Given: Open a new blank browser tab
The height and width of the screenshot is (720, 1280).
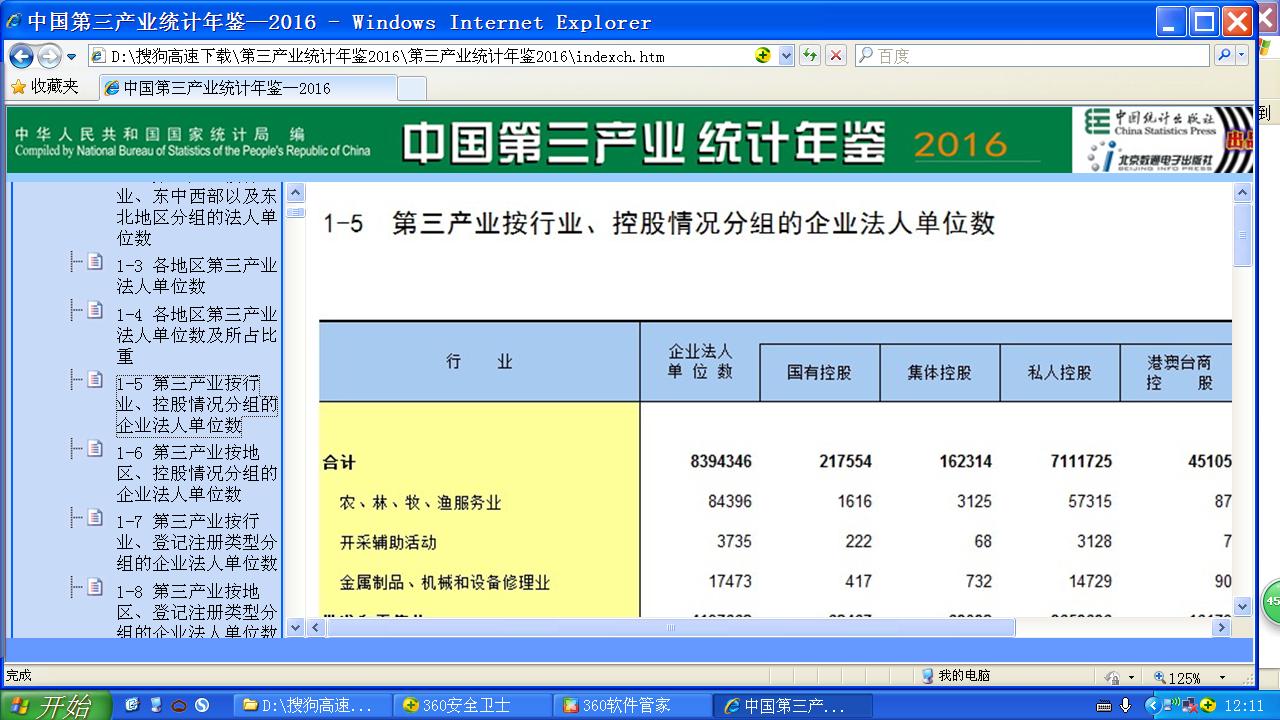Looking at the screenshot, I should click(x=412, y=88).
